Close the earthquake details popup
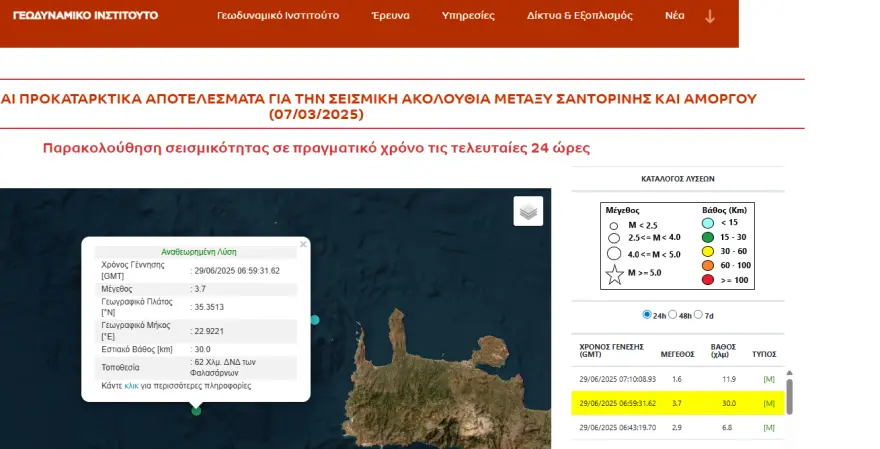 [304, 244]
